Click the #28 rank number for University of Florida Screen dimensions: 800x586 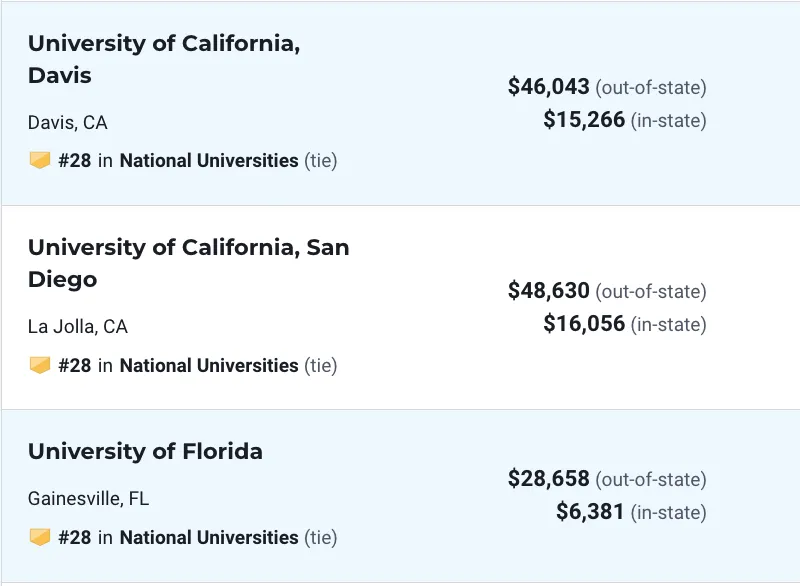coord(74,538)
